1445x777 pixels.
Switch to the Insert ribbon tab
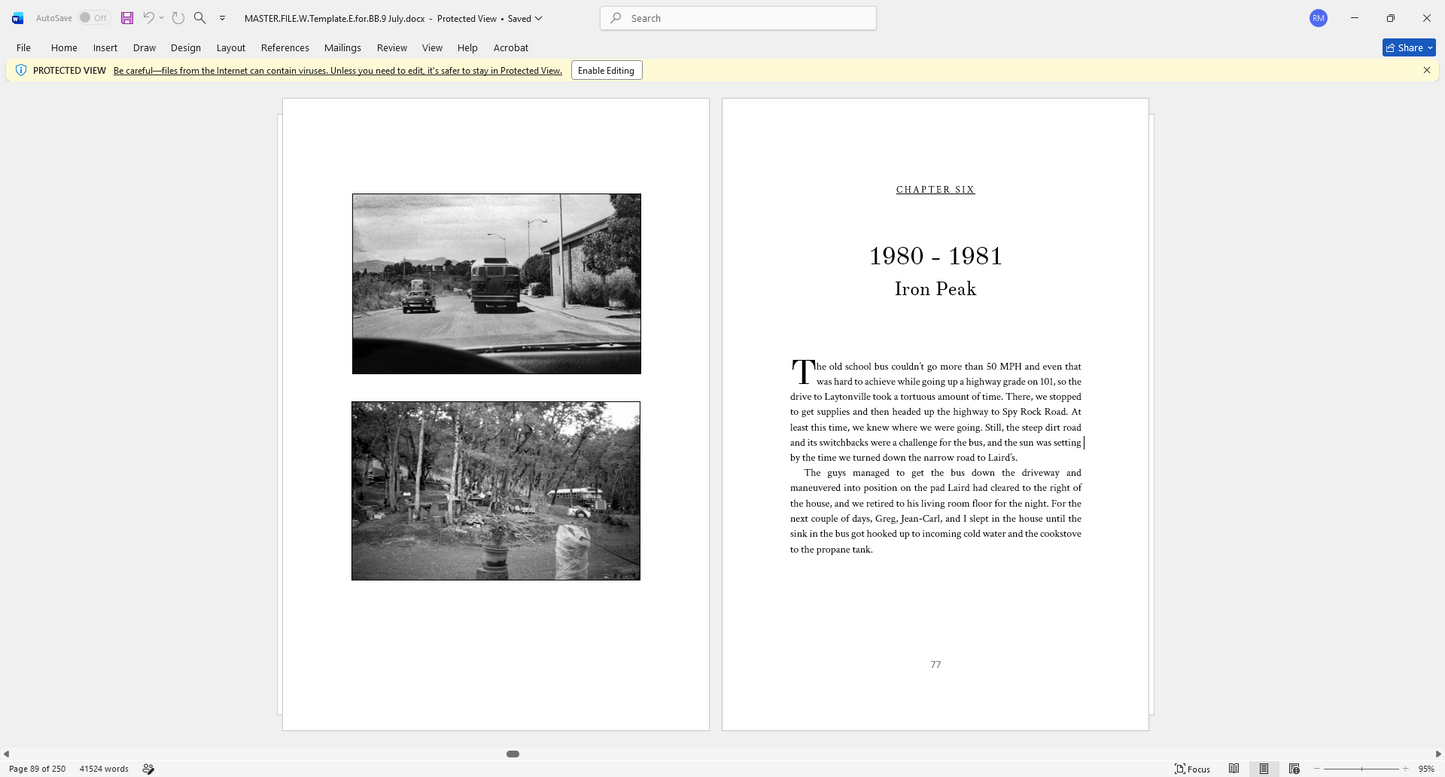pyautogui.click(x=105, y=47)
